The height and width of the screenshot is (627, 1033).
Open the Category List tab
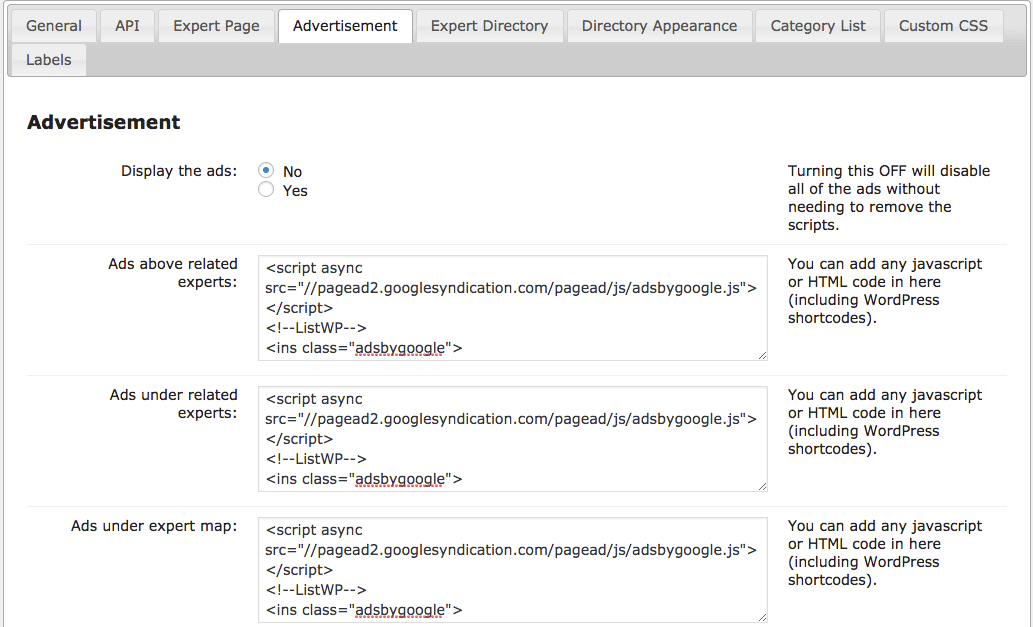point(818,26)
